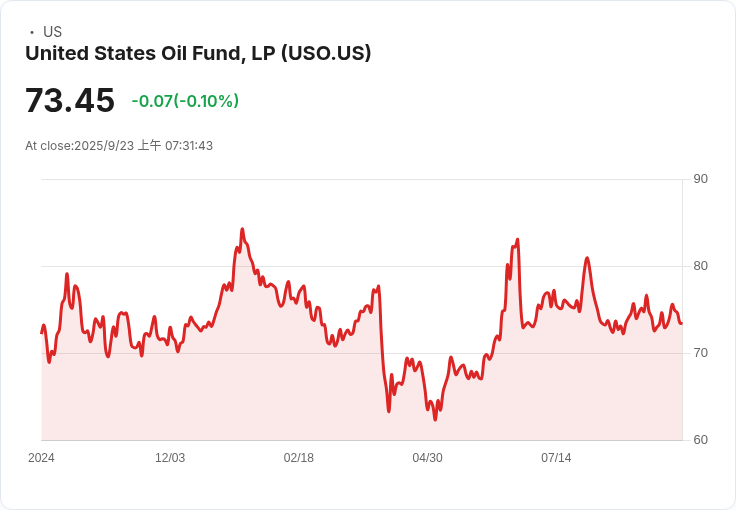Click the 02/18 date axis label
This screenshot has height=510, width=736.
(299, 458)
